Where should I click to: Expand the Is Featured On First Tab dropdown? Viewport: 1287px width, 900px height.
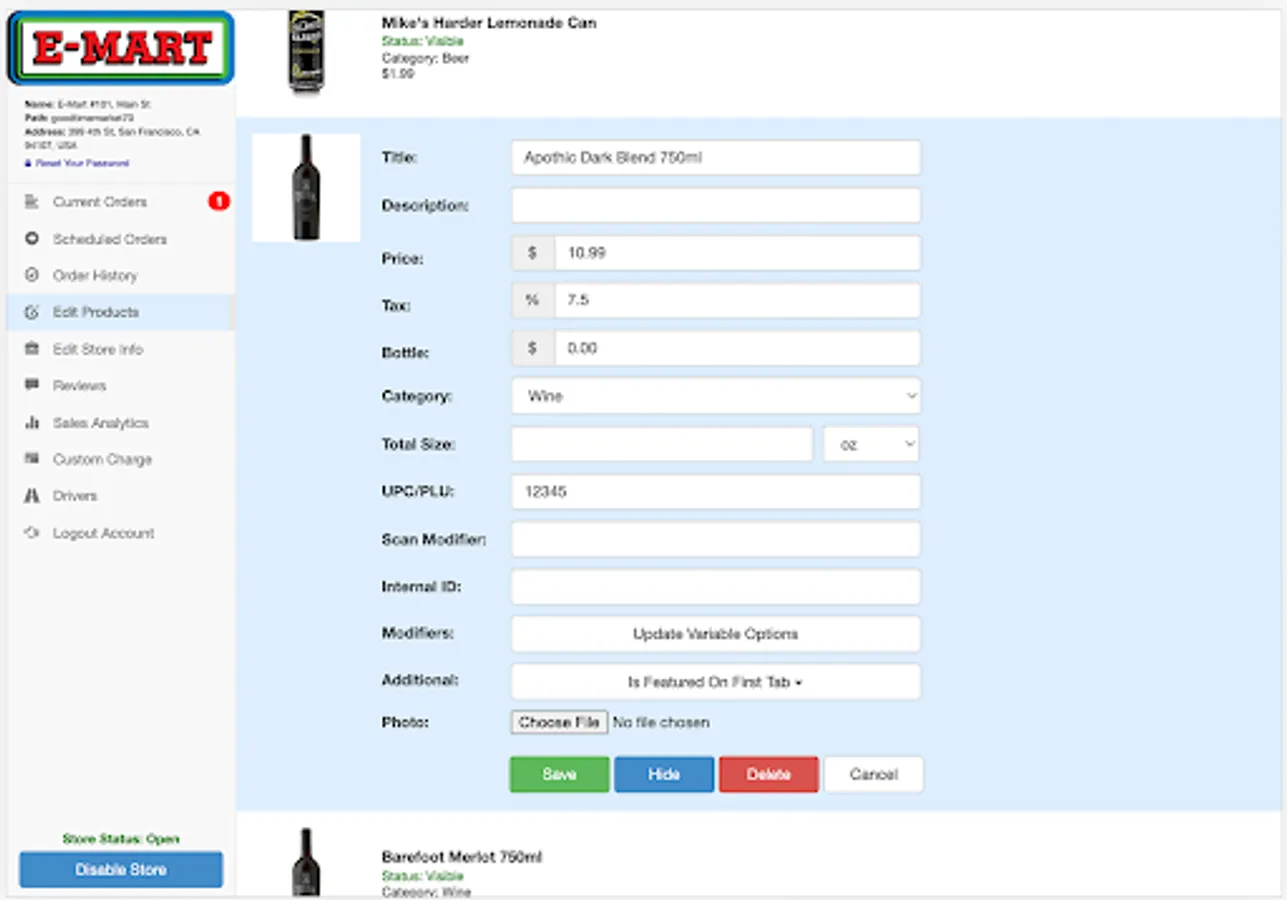716,682
